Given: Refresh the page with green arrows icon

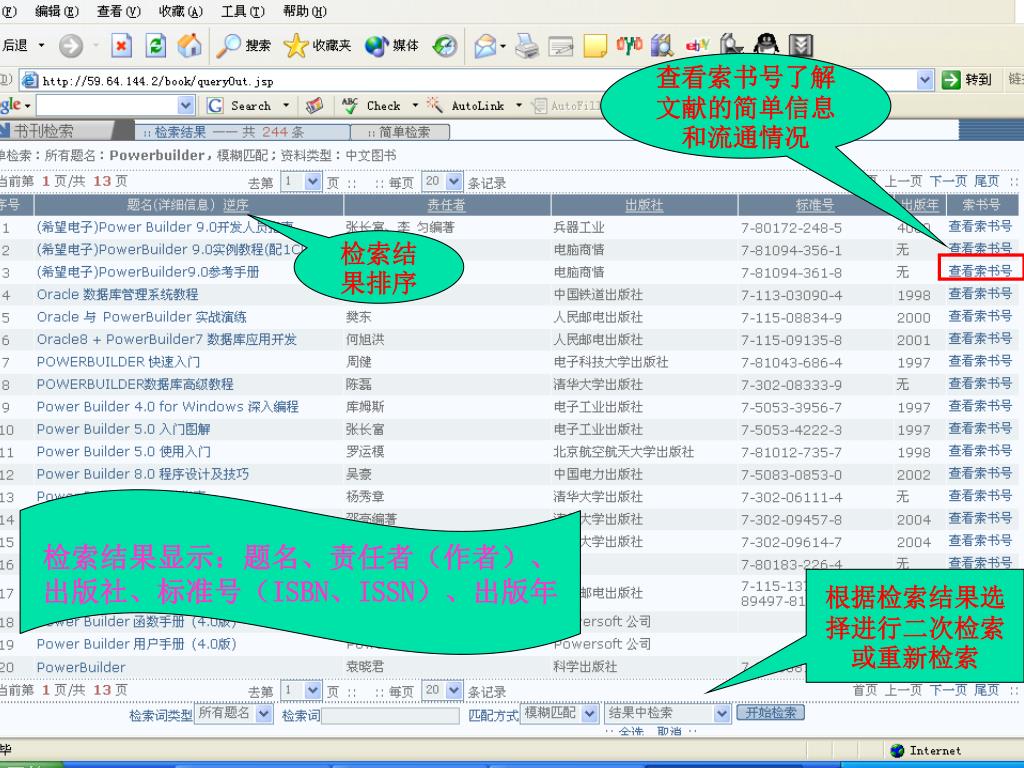Looking at the screenshot, I should [155, 46].
